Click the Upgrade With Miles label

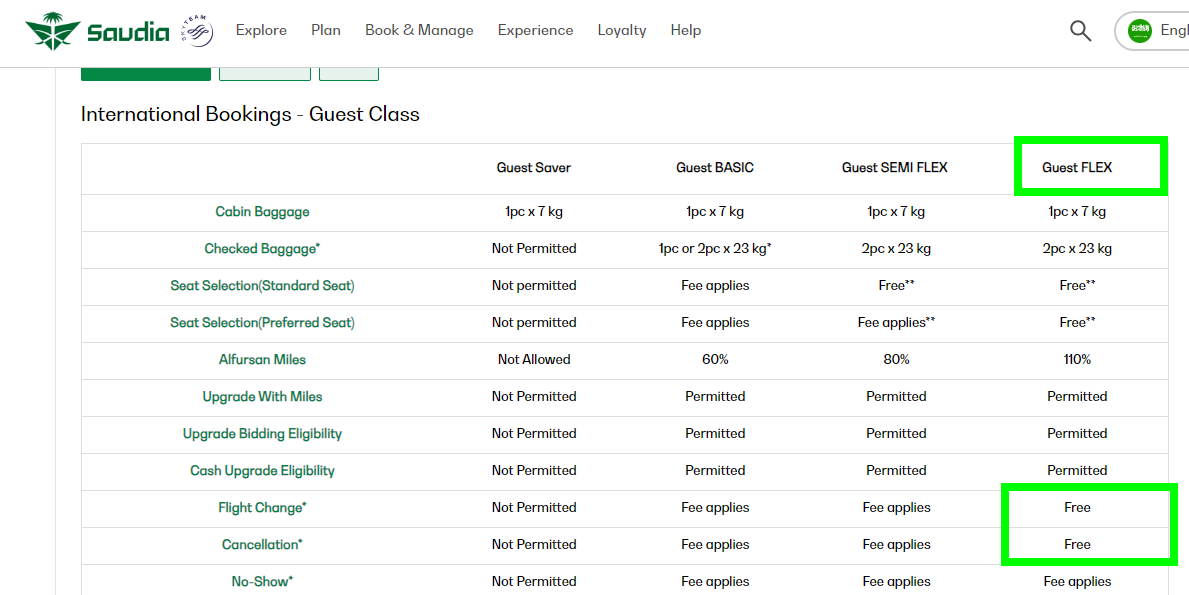(262, 396)
